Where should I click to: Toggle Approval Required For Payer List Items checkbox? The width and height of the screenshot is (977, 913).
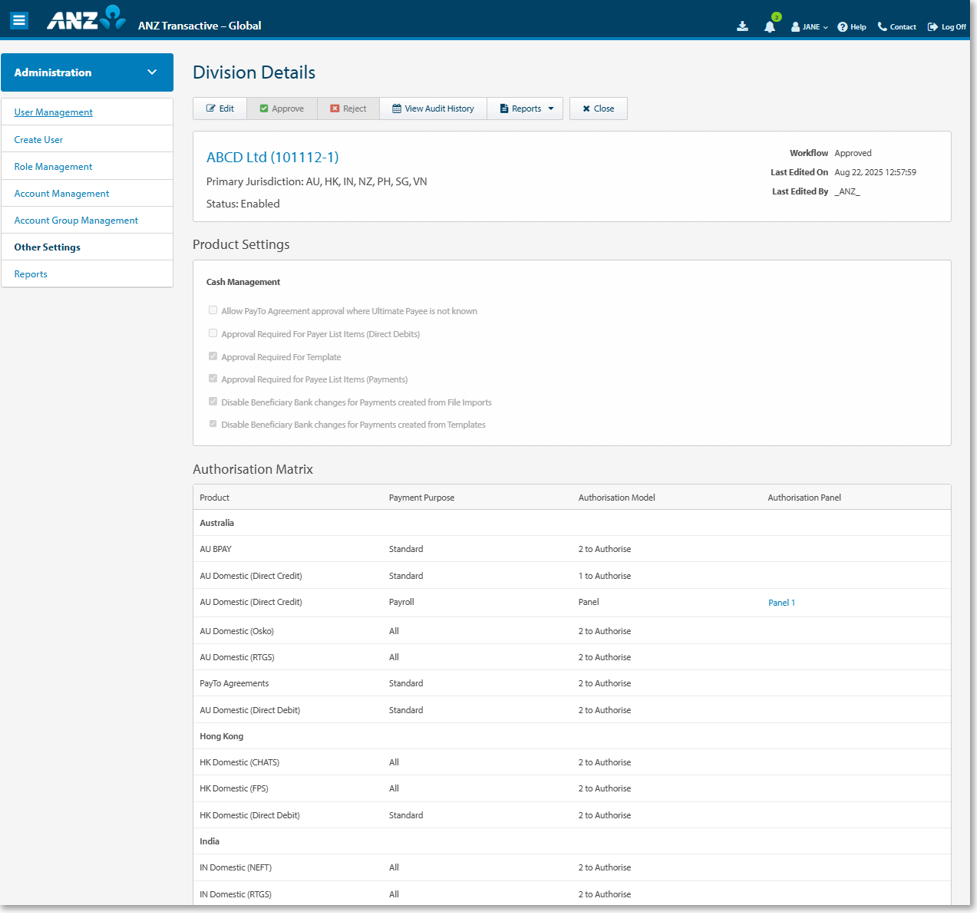coord(213,333)
